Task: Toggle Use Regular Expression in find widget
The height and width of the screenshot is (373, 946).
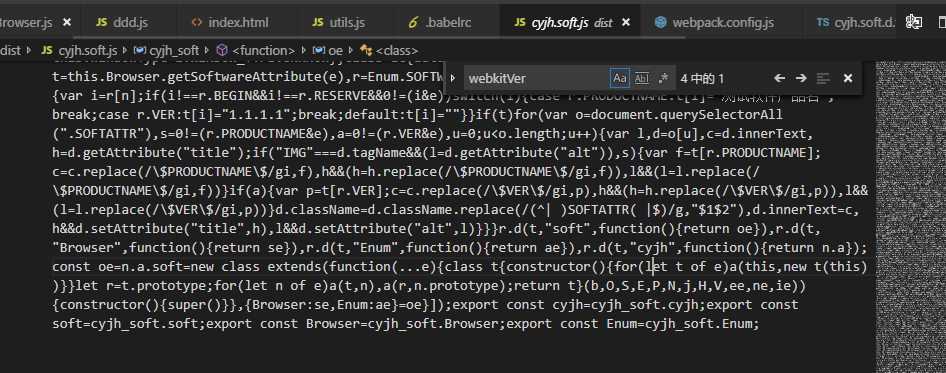Action: pos(663,78)
